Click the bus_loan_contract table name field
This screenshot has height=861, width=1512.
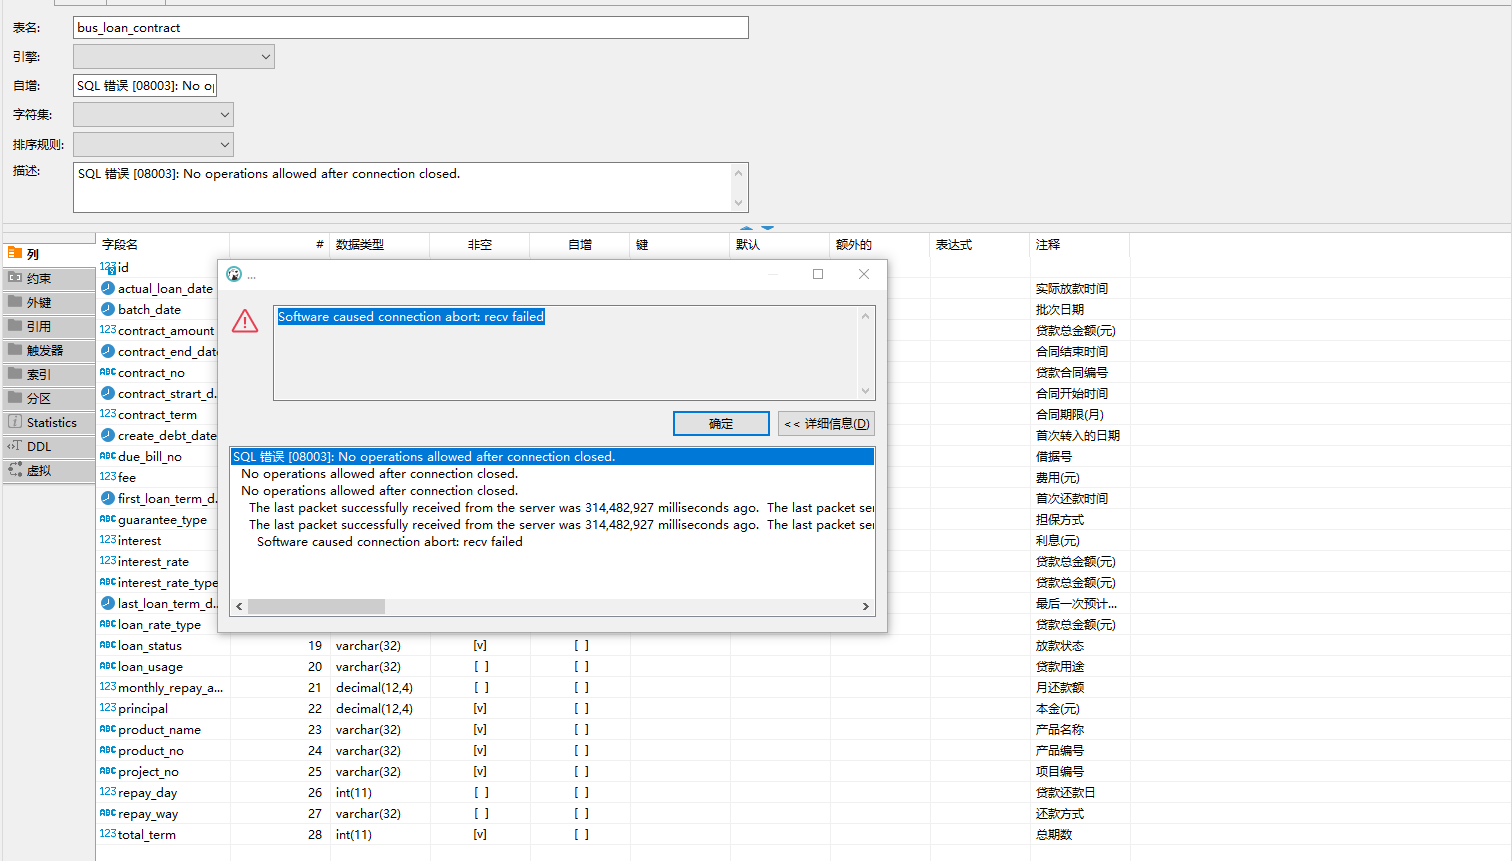[410, 27]
